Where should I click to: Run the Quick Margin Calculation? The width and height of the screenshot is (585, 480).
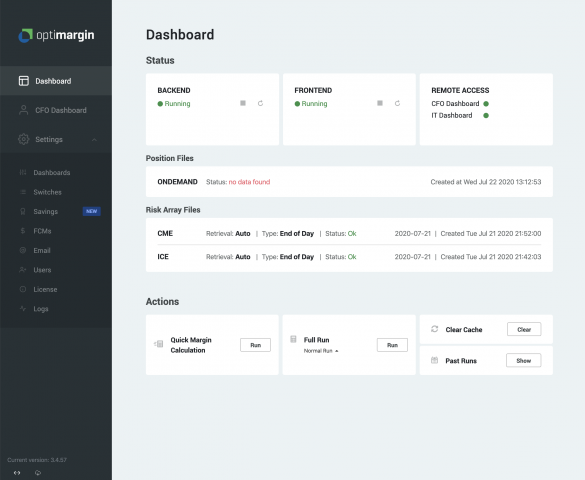point(256,345)
